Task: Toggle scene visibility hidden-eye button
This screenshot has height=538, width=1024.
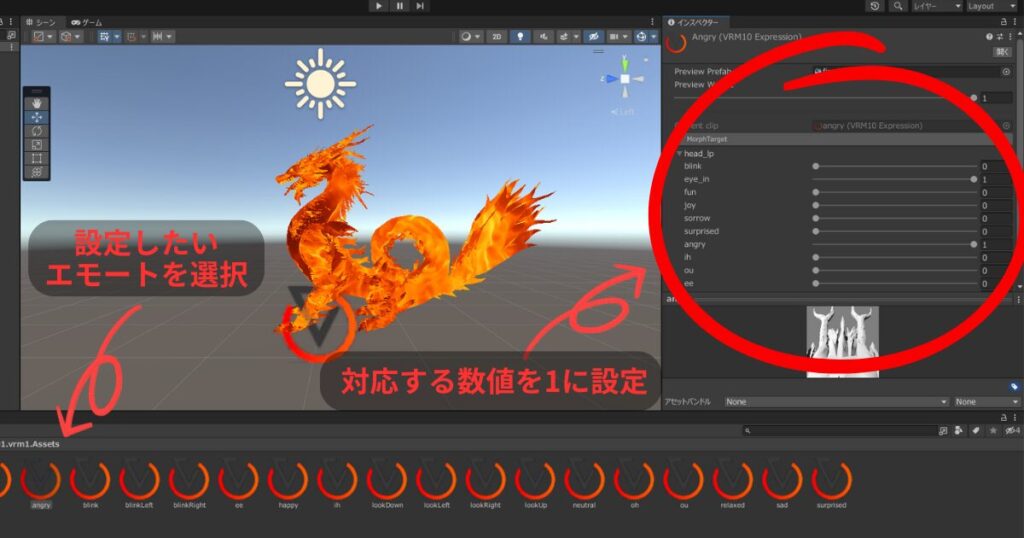Action: pyautogui.click(x=593, y=37)
